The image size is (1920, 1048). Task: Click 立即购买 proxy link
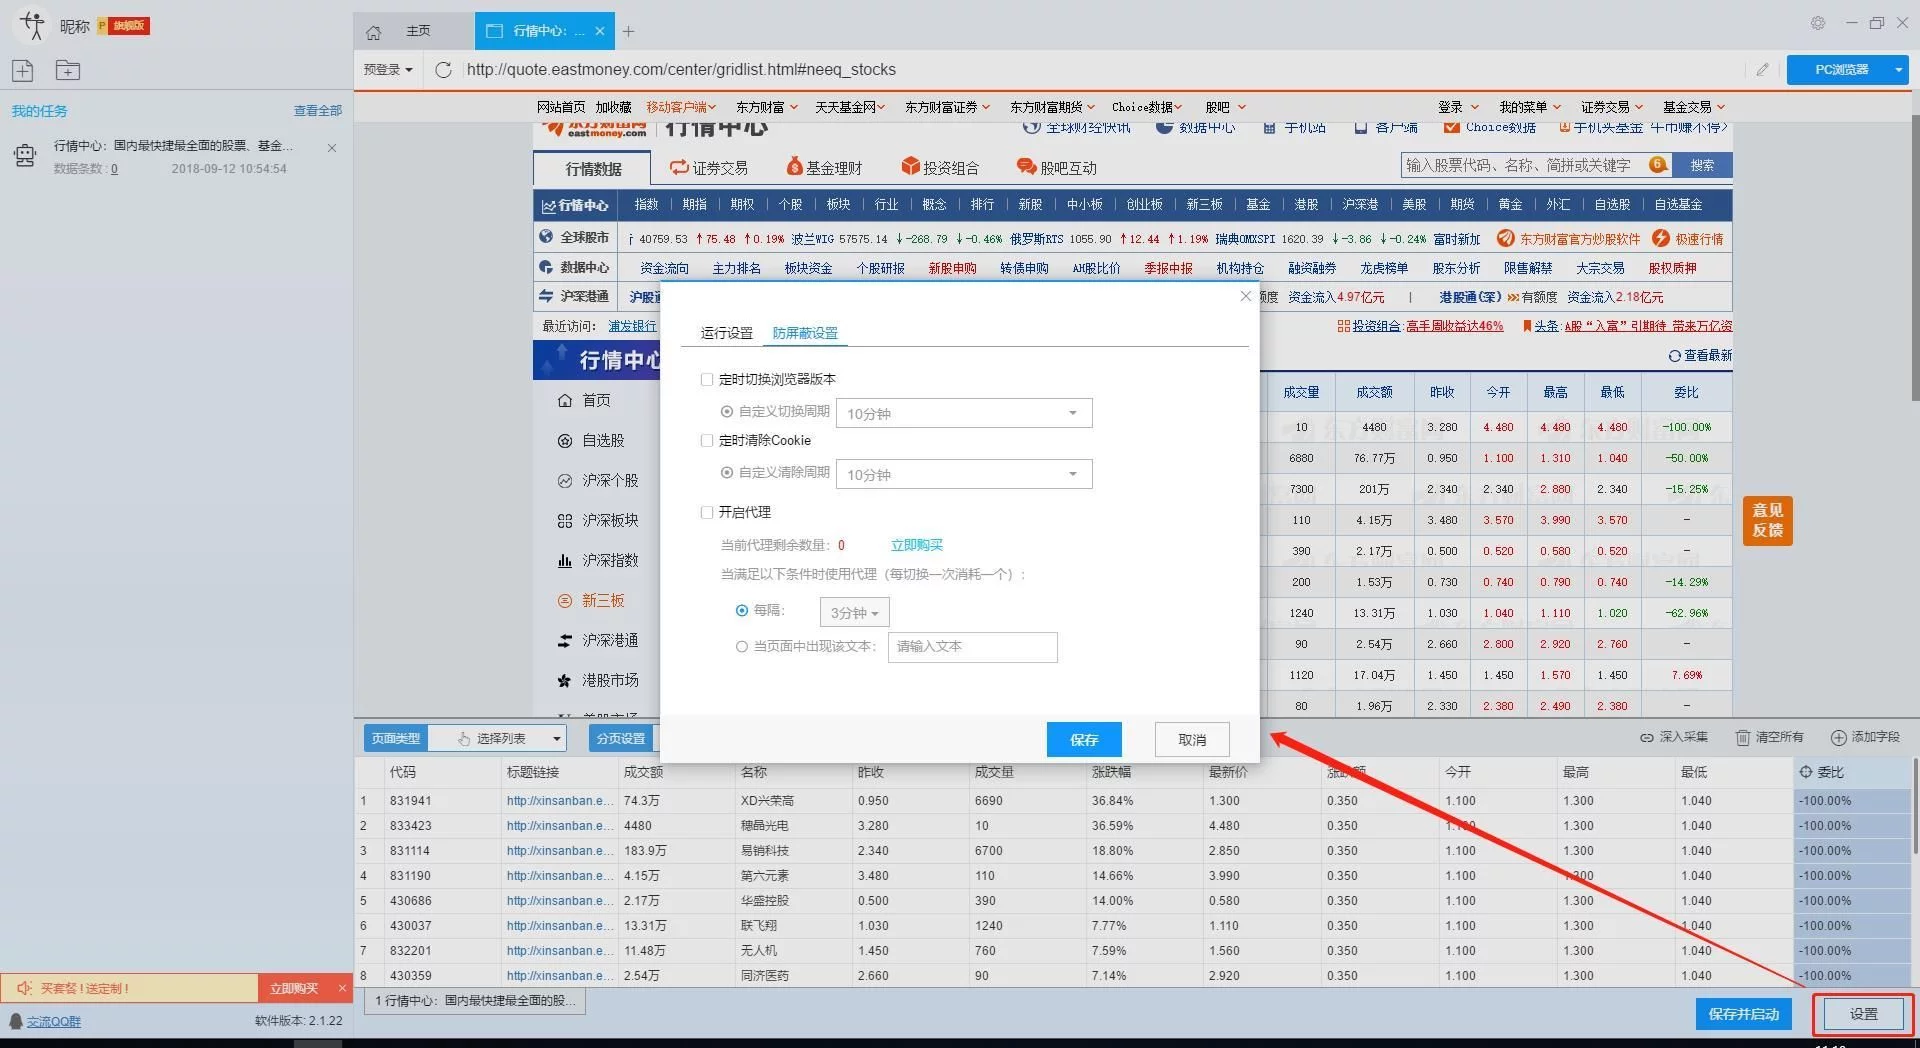pyautogui.click(x=917, y=545)
